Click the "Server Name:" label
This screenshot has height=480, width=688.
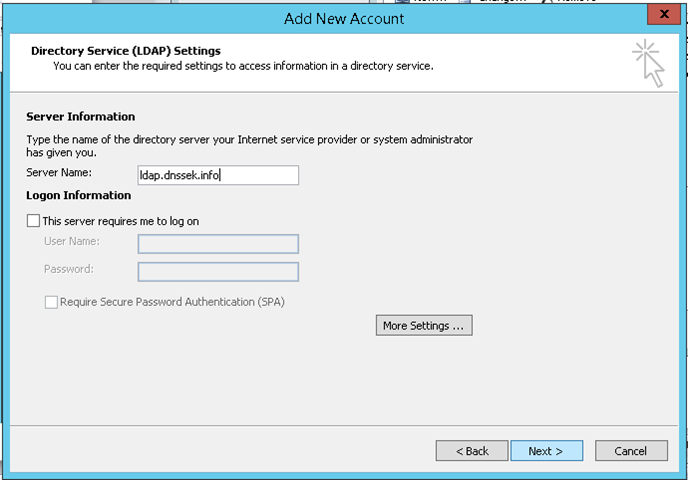click(59, 174)
